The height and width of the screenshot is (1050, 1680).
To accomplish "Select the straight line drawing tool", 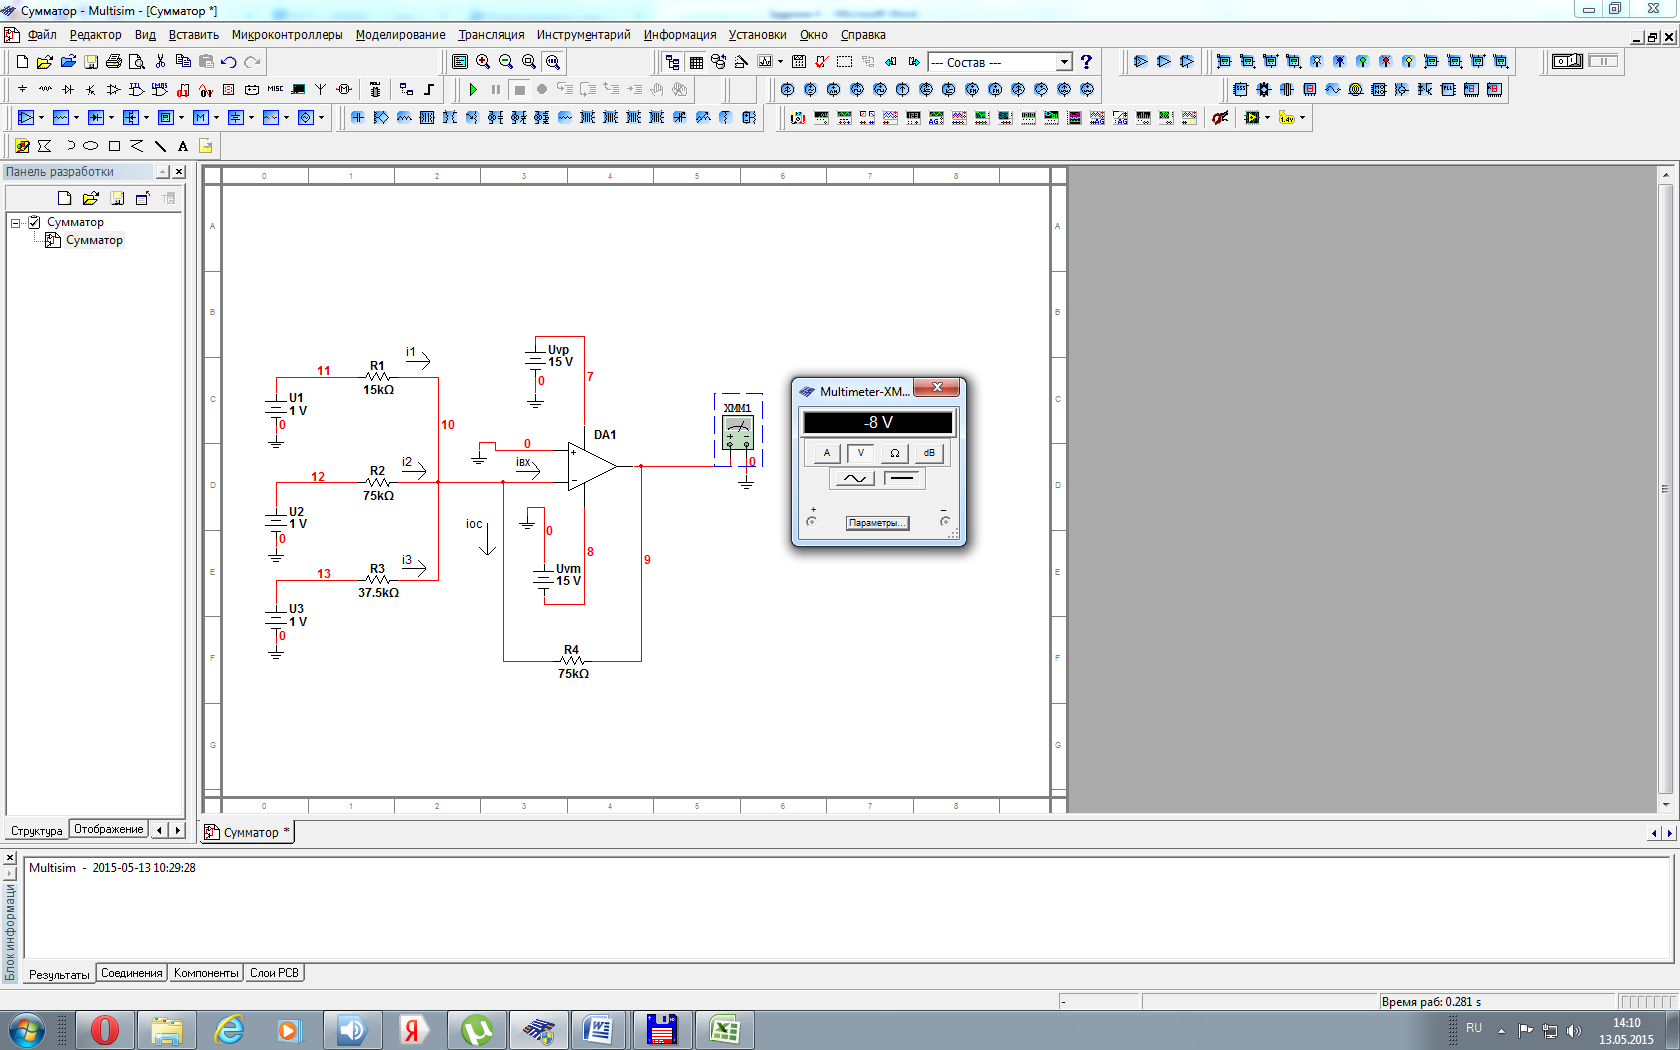I will (x=160, y=146).
